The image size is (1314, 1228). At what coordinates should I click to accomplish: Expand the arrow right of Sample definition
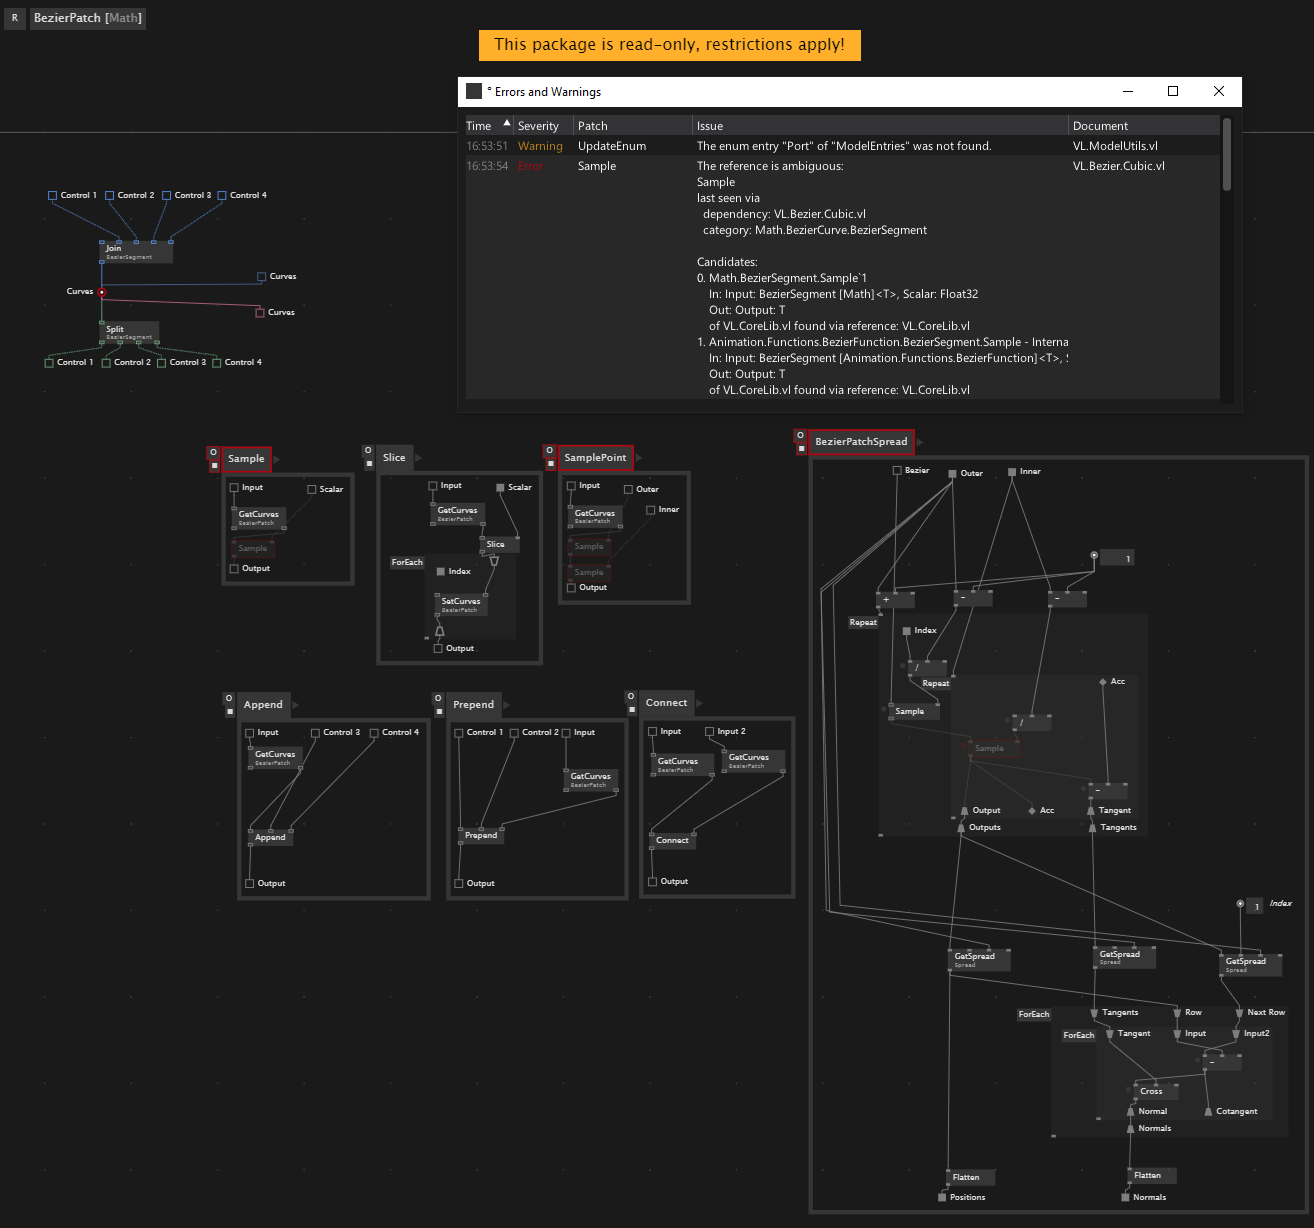277,459
